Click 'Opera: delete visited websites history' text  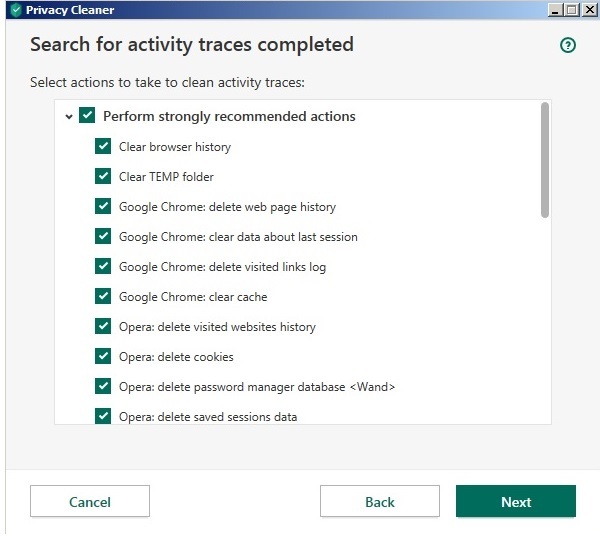(x=217, y=327)
